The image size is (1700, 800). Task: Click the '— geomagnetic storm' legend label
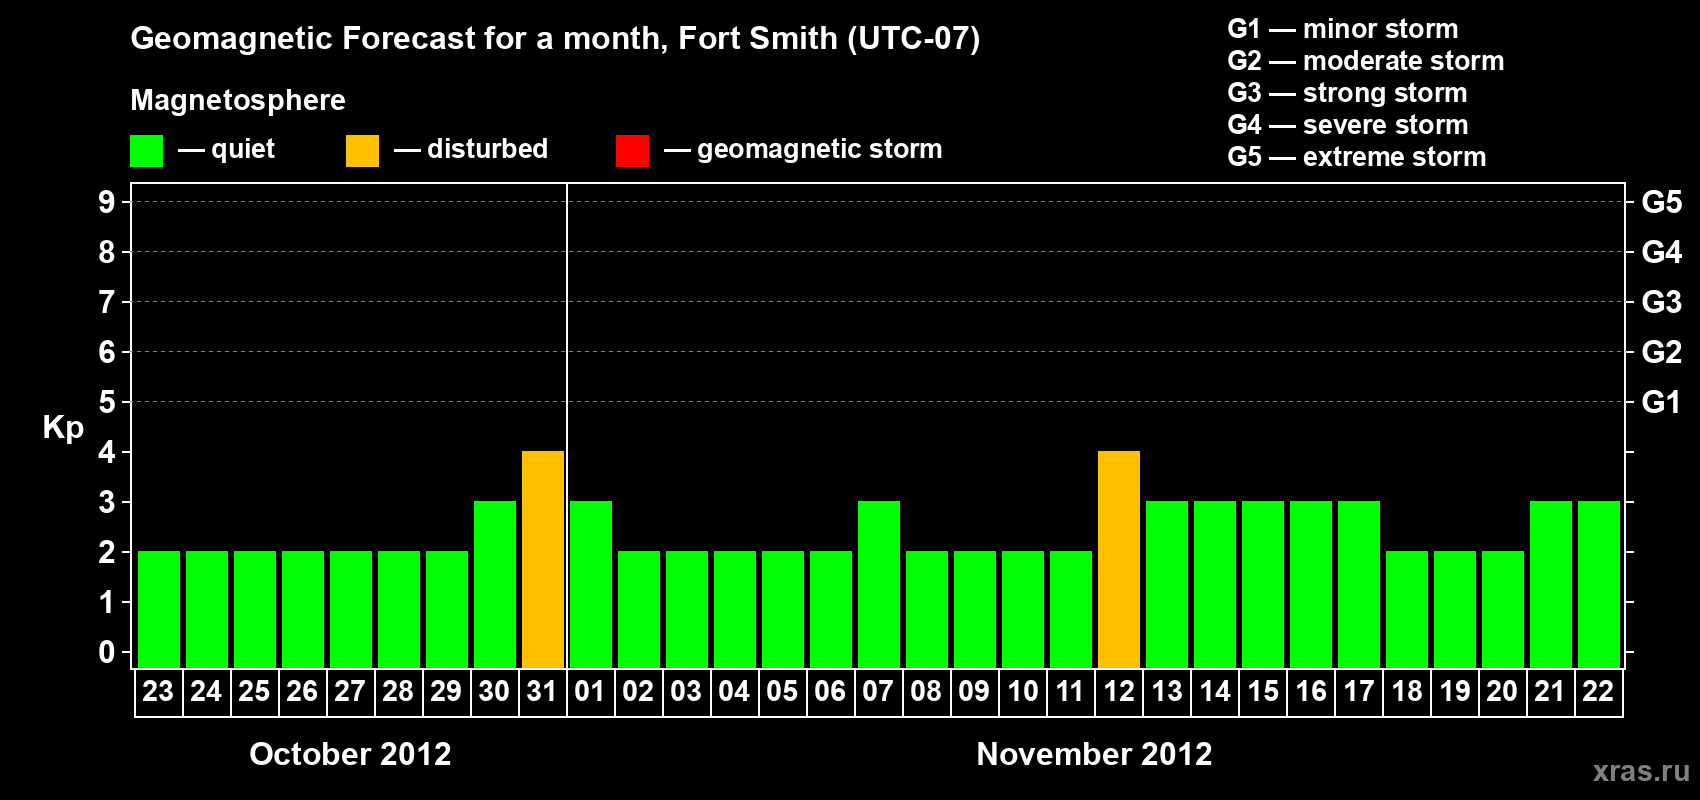pyautogui.click(x=803, y=150)
